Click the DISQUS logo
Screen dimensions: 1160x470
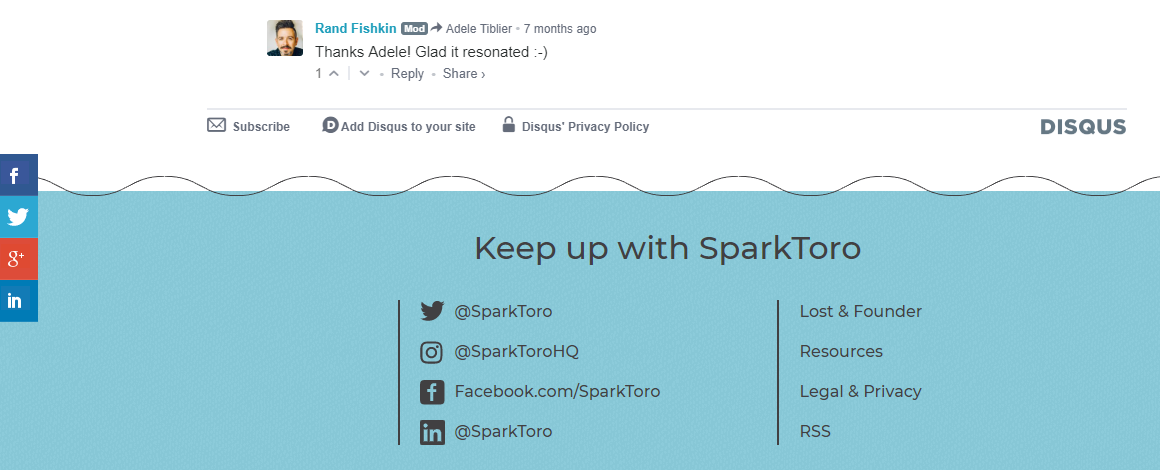(1083, 127)
